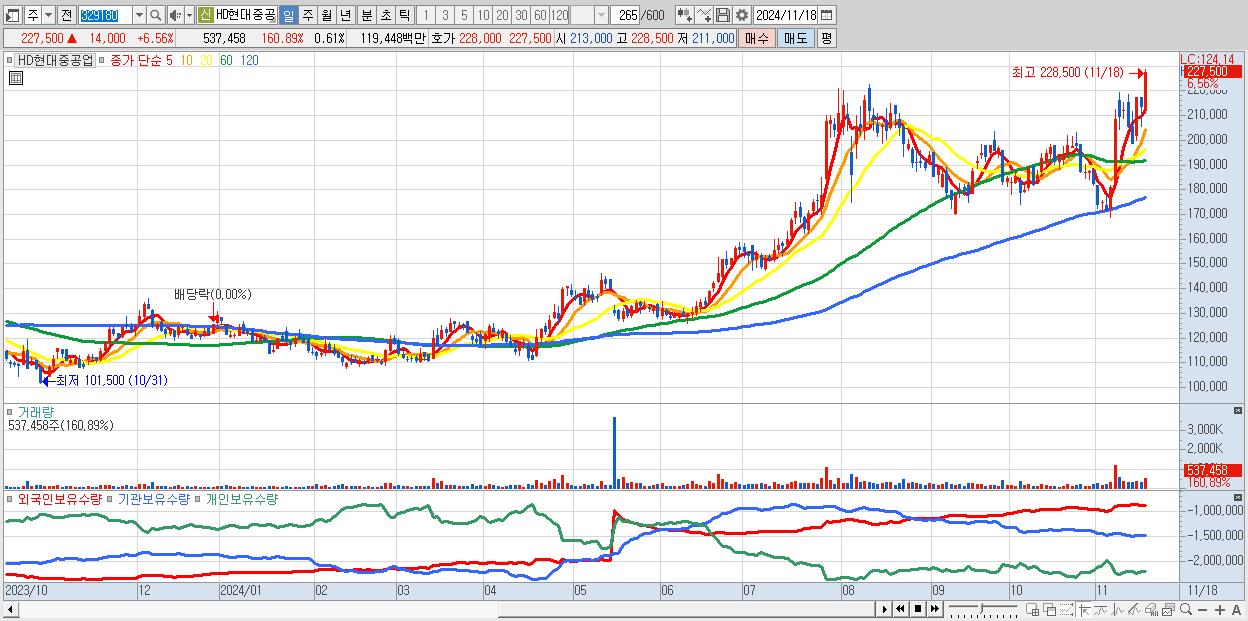Click the diagonal line drawing icon

pyautogui.click(x=1135, y=610)
